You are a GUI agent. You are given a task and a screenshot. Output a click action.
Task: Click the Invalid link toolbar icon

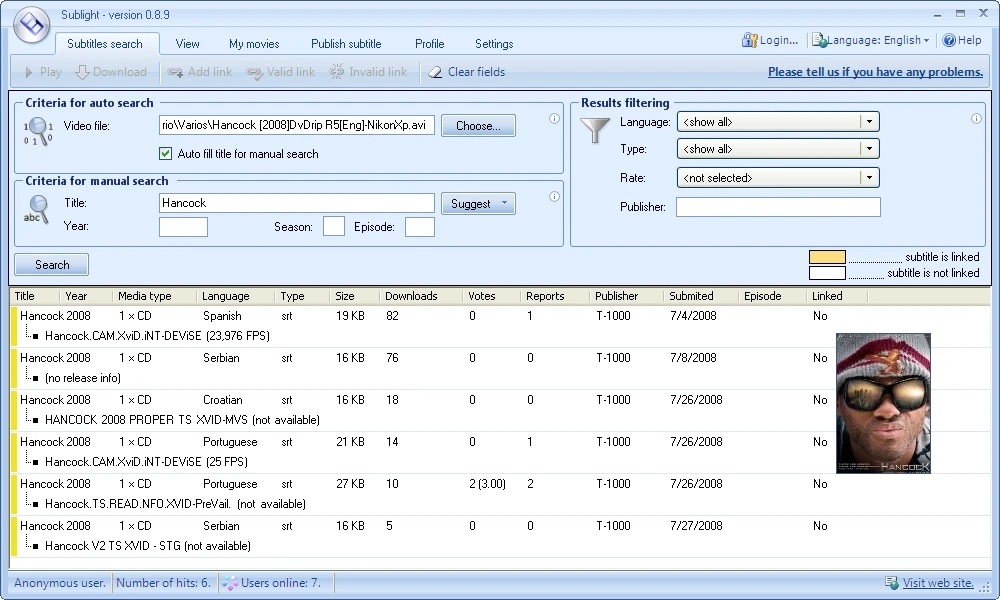pyautogui.click(x=337, y=72)
